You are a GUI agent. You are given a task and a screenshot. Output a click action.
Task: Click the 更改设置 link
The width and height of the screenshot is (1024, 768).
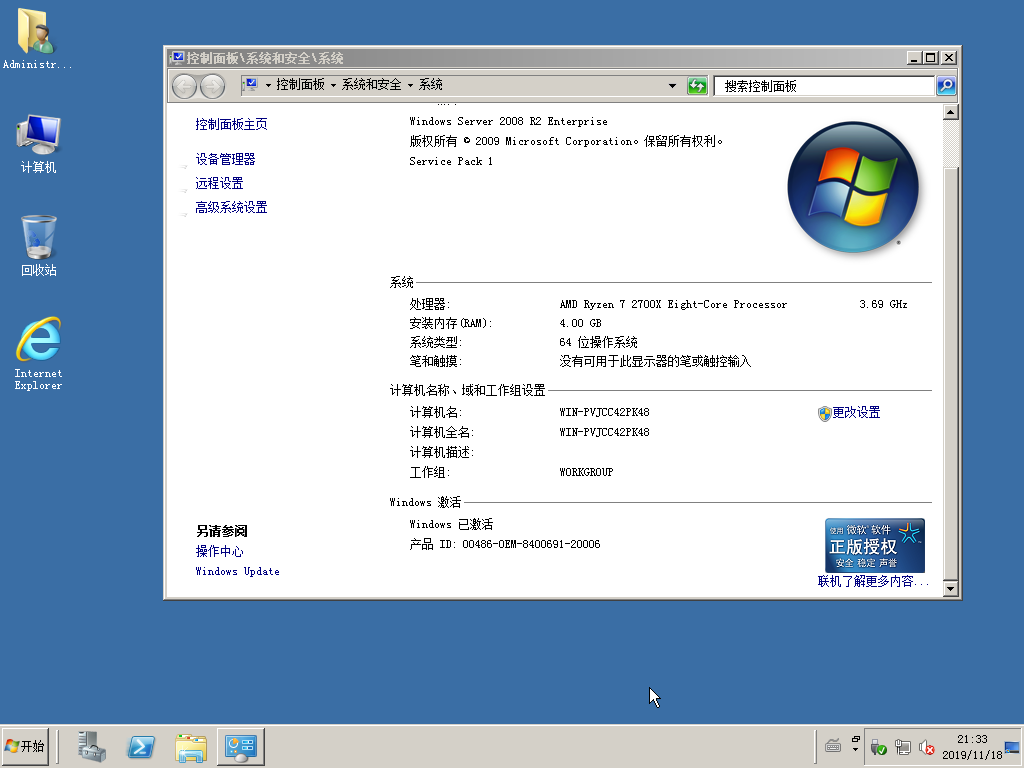tap(857, 412)
